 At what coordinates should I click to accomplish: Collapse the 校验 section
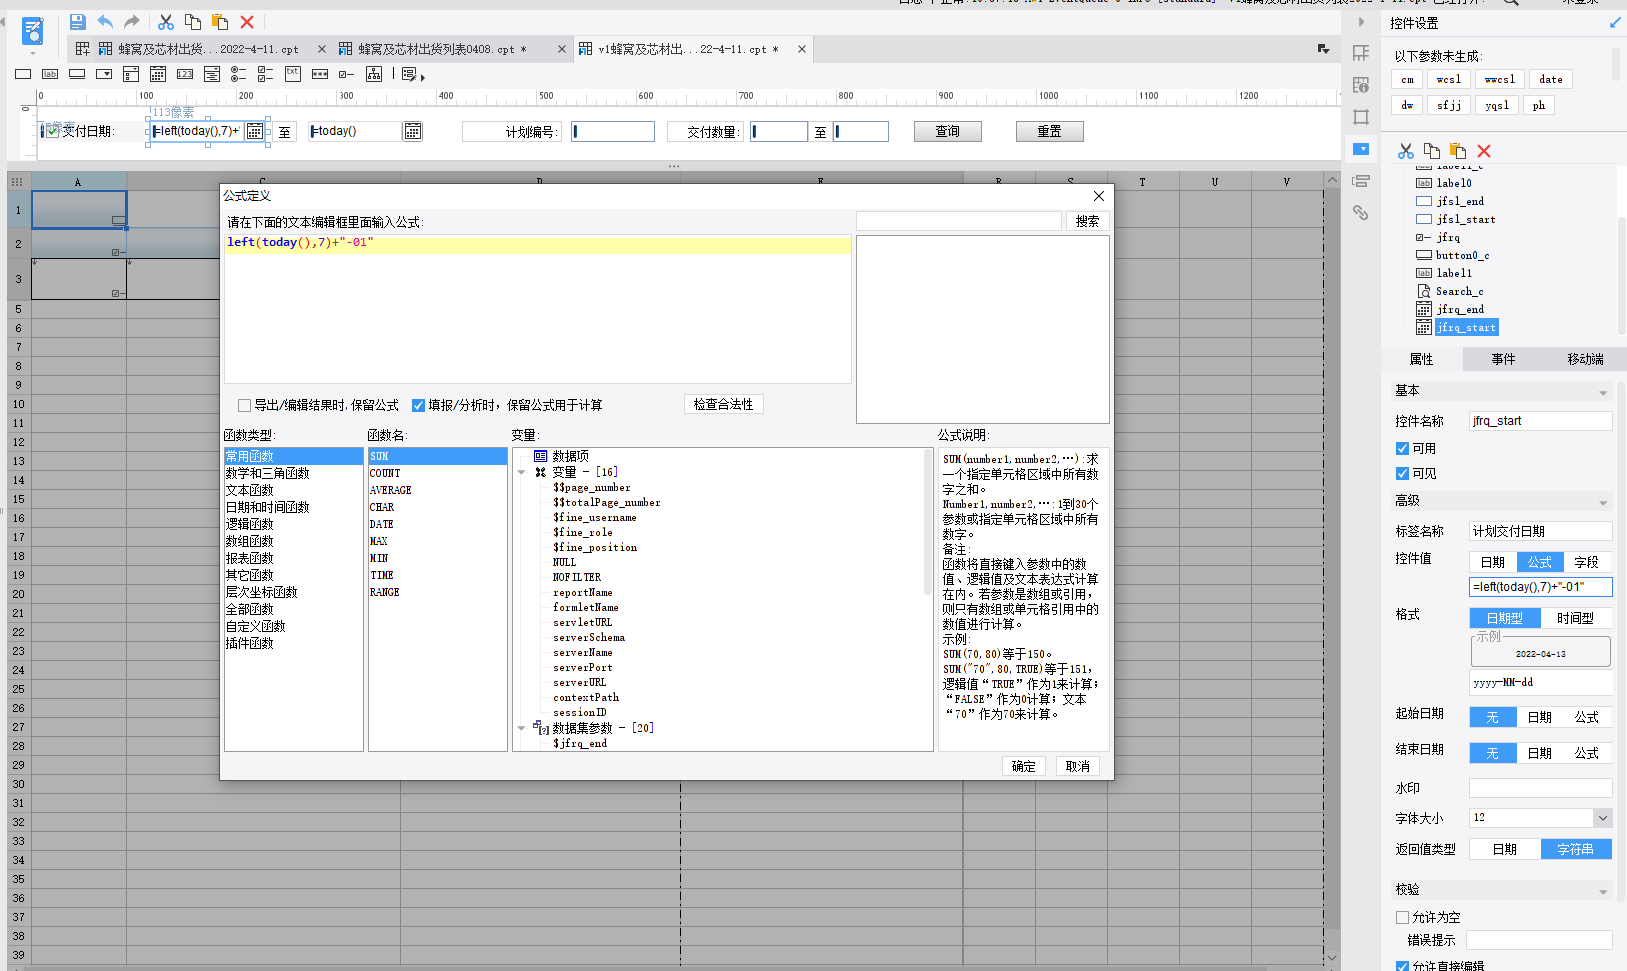(1603, 891)
